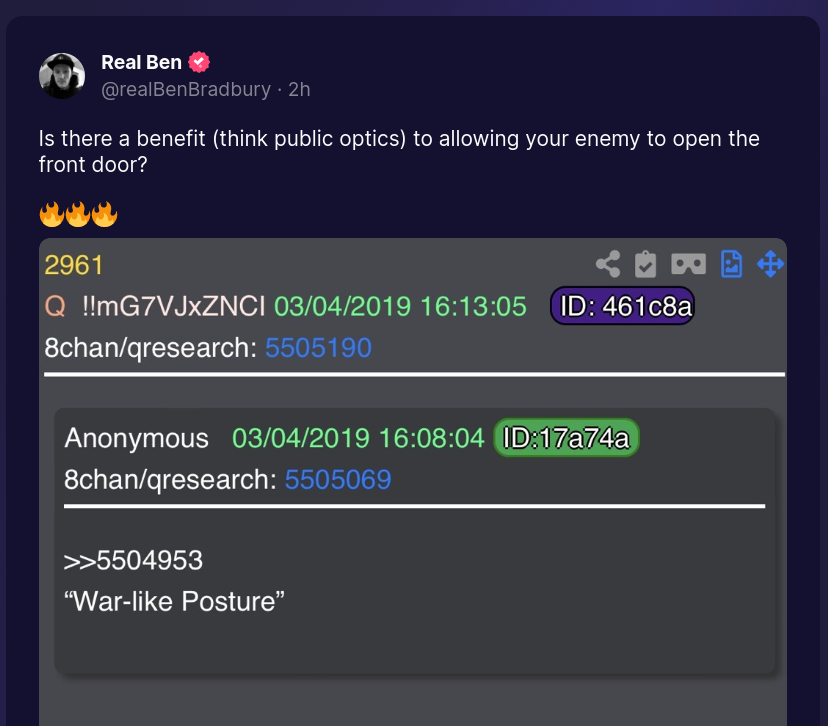Viewport: 828px width, 726px height.
Task: Open the Real Ben display name
Action: click(x=141, y=62)
